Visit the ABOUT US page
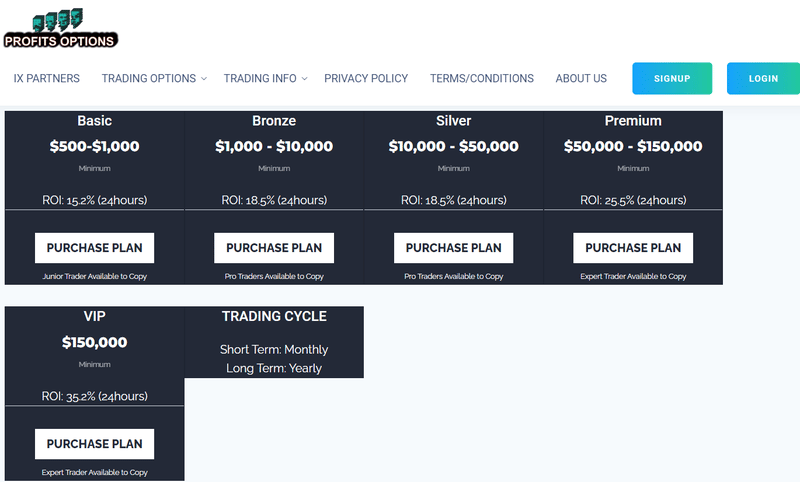The image size is (800, 482). [x=581, y=79]
